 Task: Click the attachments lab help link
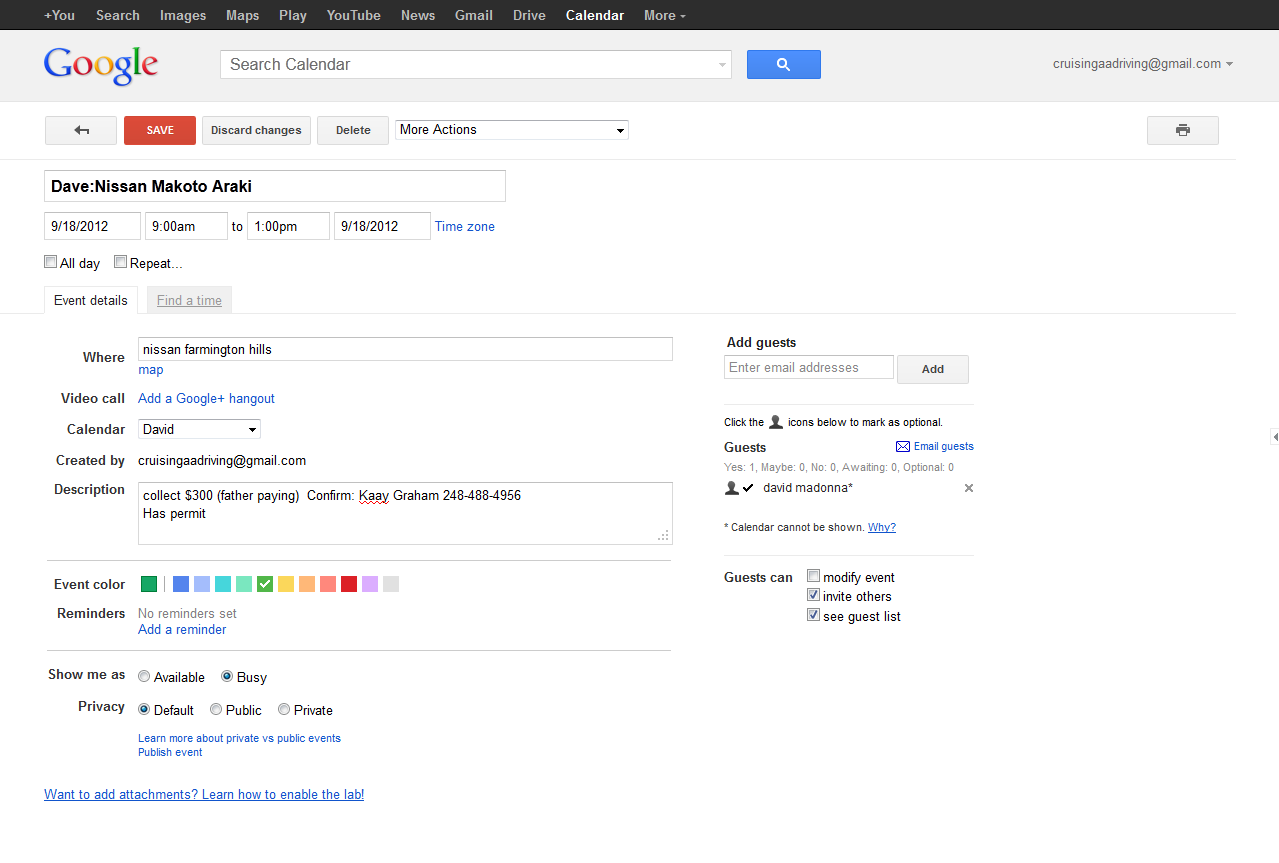tap(204, 795)
